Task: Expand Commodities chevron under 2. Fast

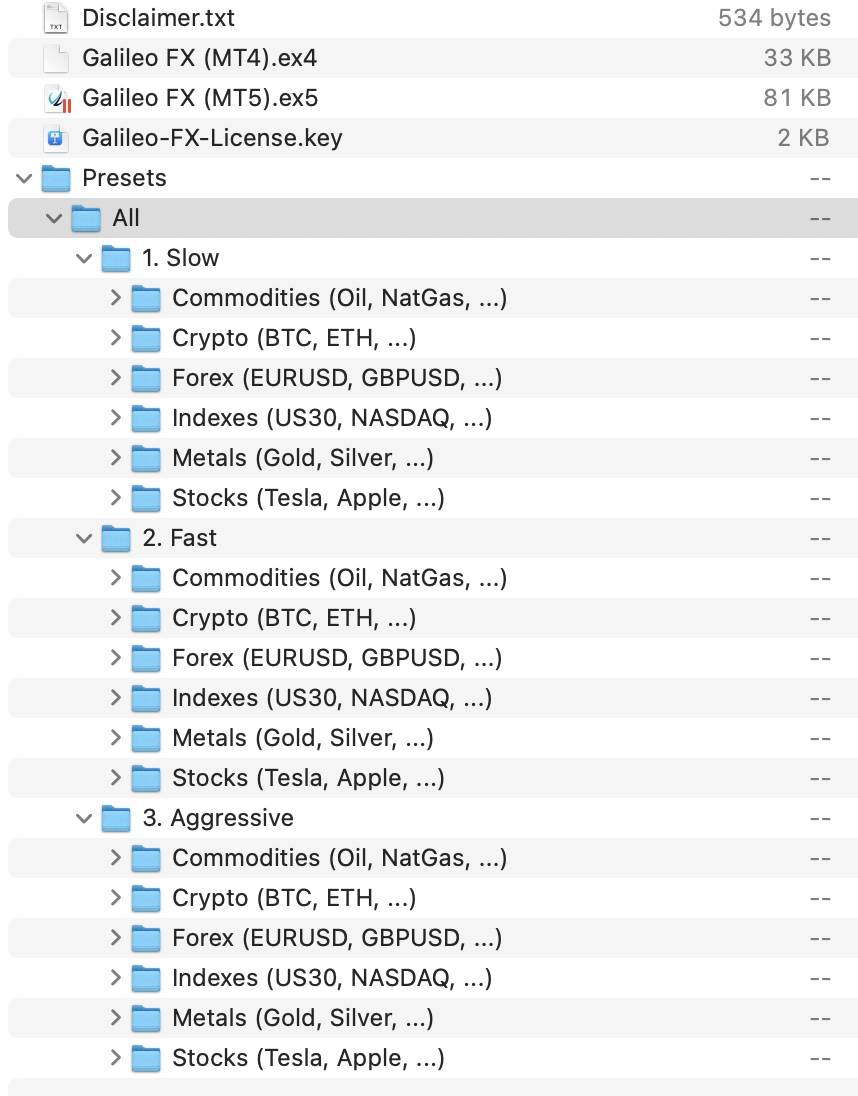Action: point(116,578)
